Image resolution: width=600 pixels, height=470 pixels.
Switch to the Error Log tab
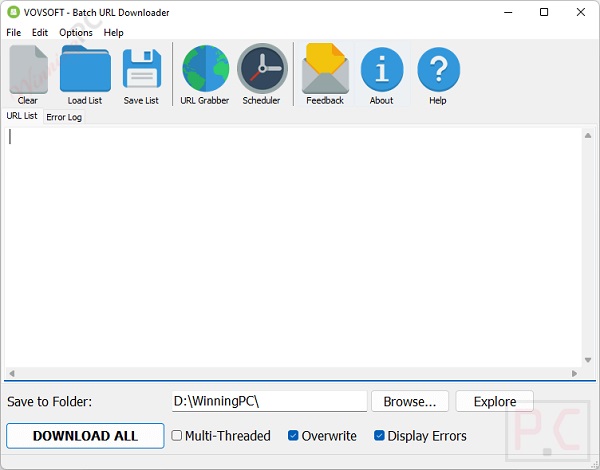click(64, 117)
